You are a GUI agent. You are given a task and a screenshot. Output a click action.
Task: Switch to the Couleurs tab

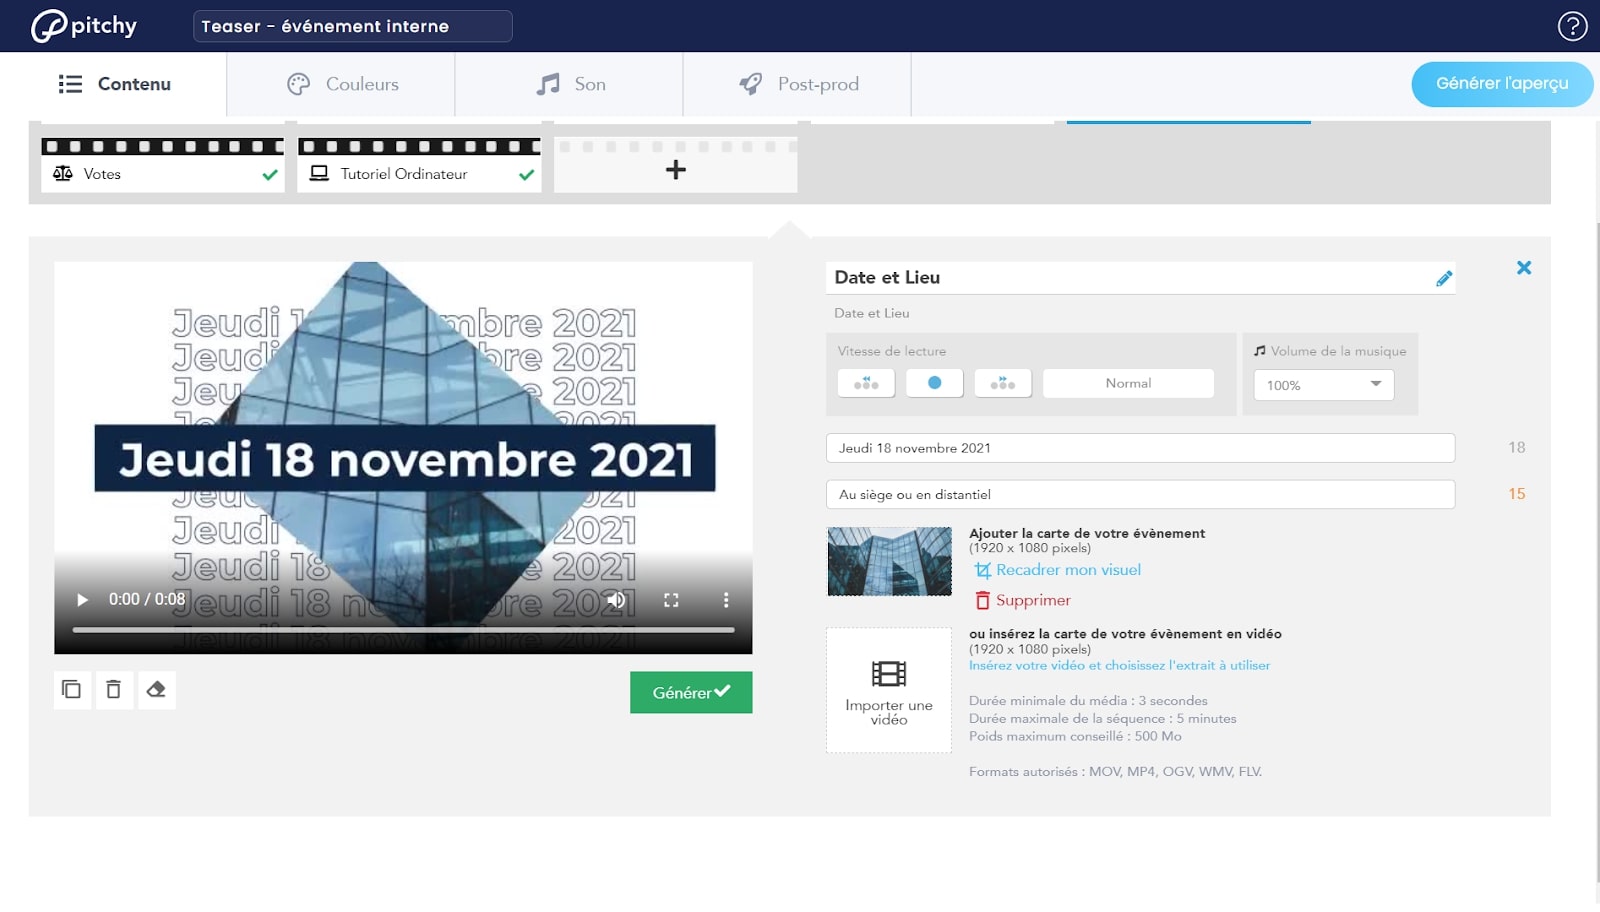tap(342, 84)
